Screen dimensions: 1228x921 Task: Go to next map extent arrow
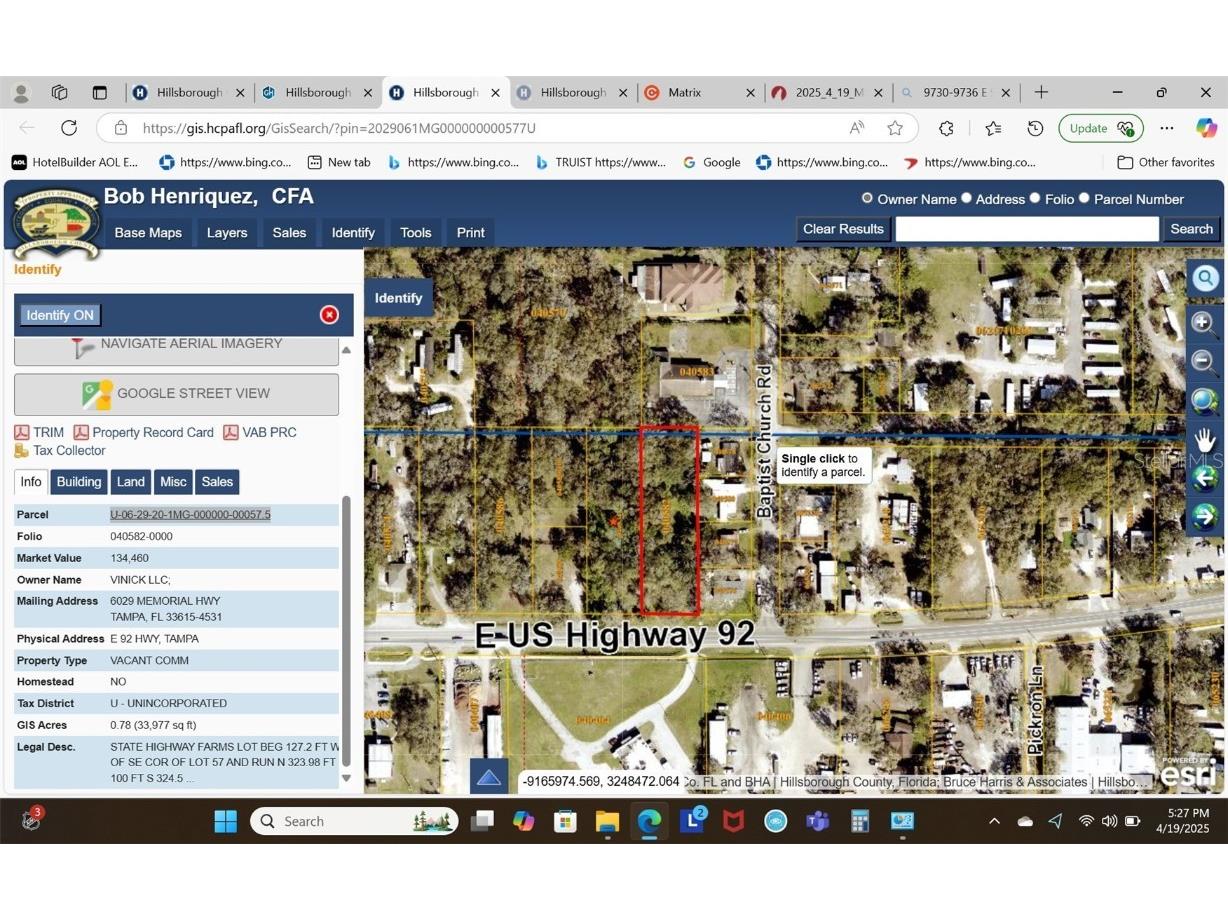(1204, 516)
